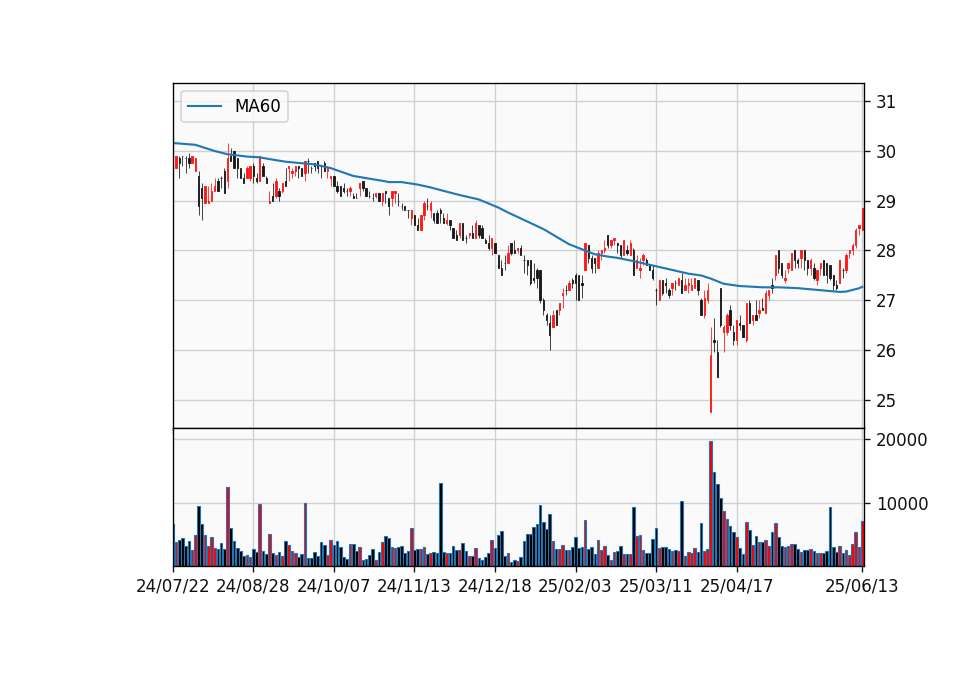Image resolution: width=960 pixels, height=690 pixels.
Task: Click the 25/04/17 date label
Action: click(x=737, y=586)
